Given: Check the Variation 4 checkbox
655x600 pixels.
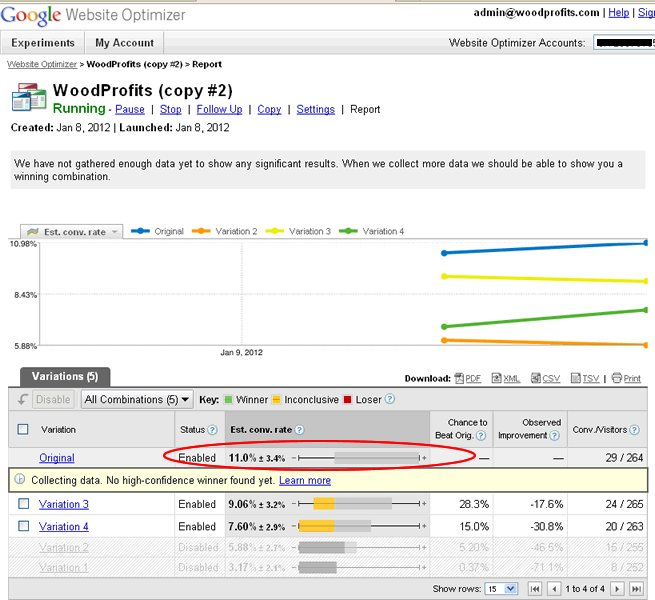Looking at the screenshot, I should [x=23, y=526].
